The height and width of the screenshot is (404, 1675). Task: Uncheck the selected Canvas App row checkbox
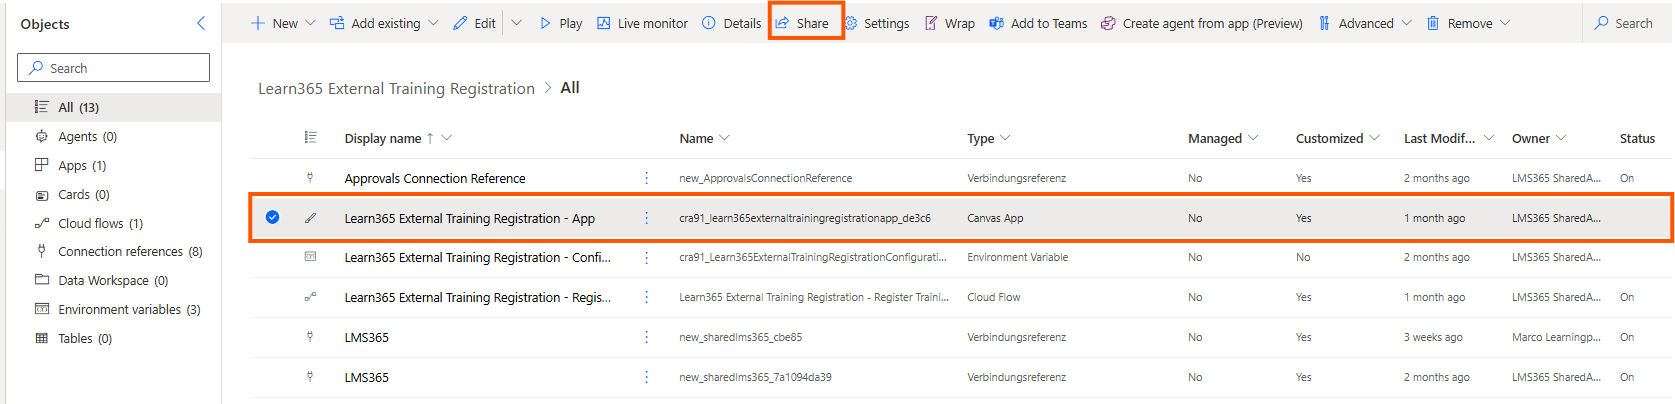click(x=272, y=217)
